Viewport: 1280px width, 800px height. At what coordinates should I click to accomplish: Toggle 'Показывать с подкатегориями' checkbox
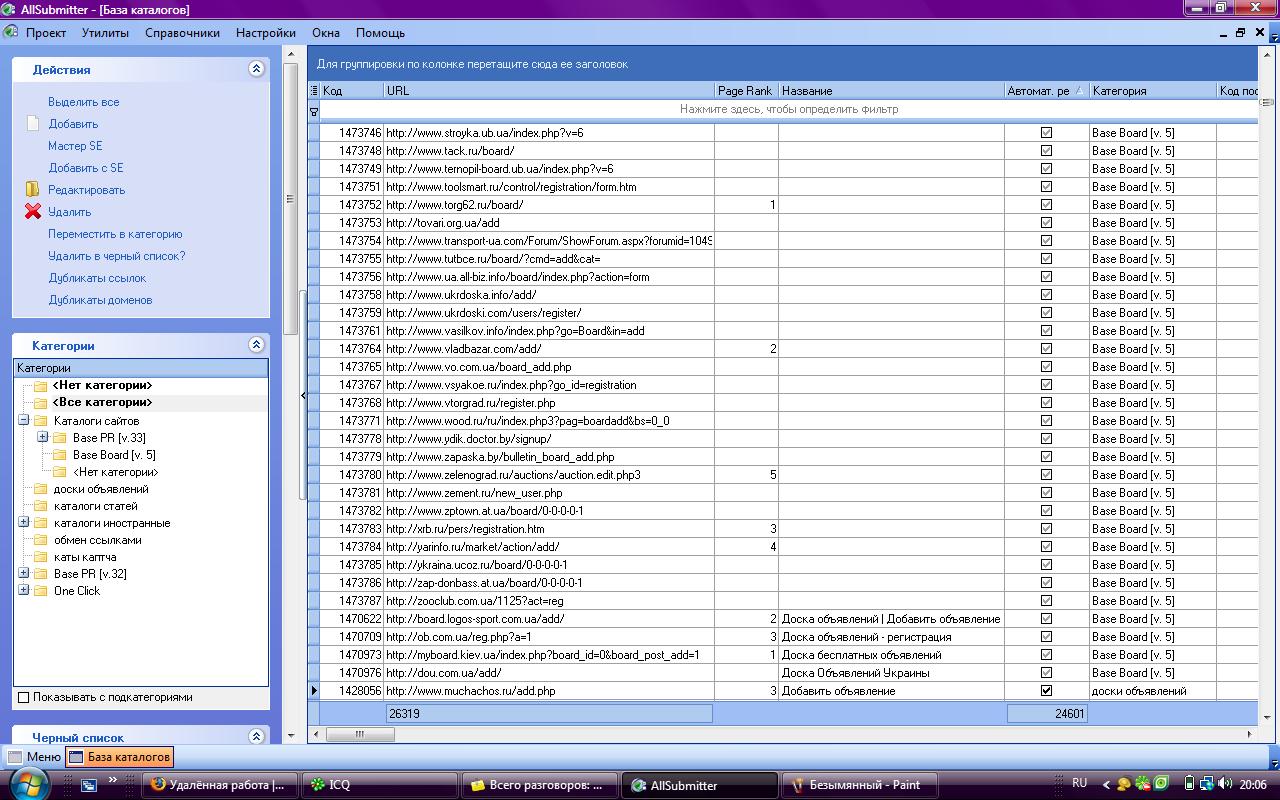coord(24,698)
